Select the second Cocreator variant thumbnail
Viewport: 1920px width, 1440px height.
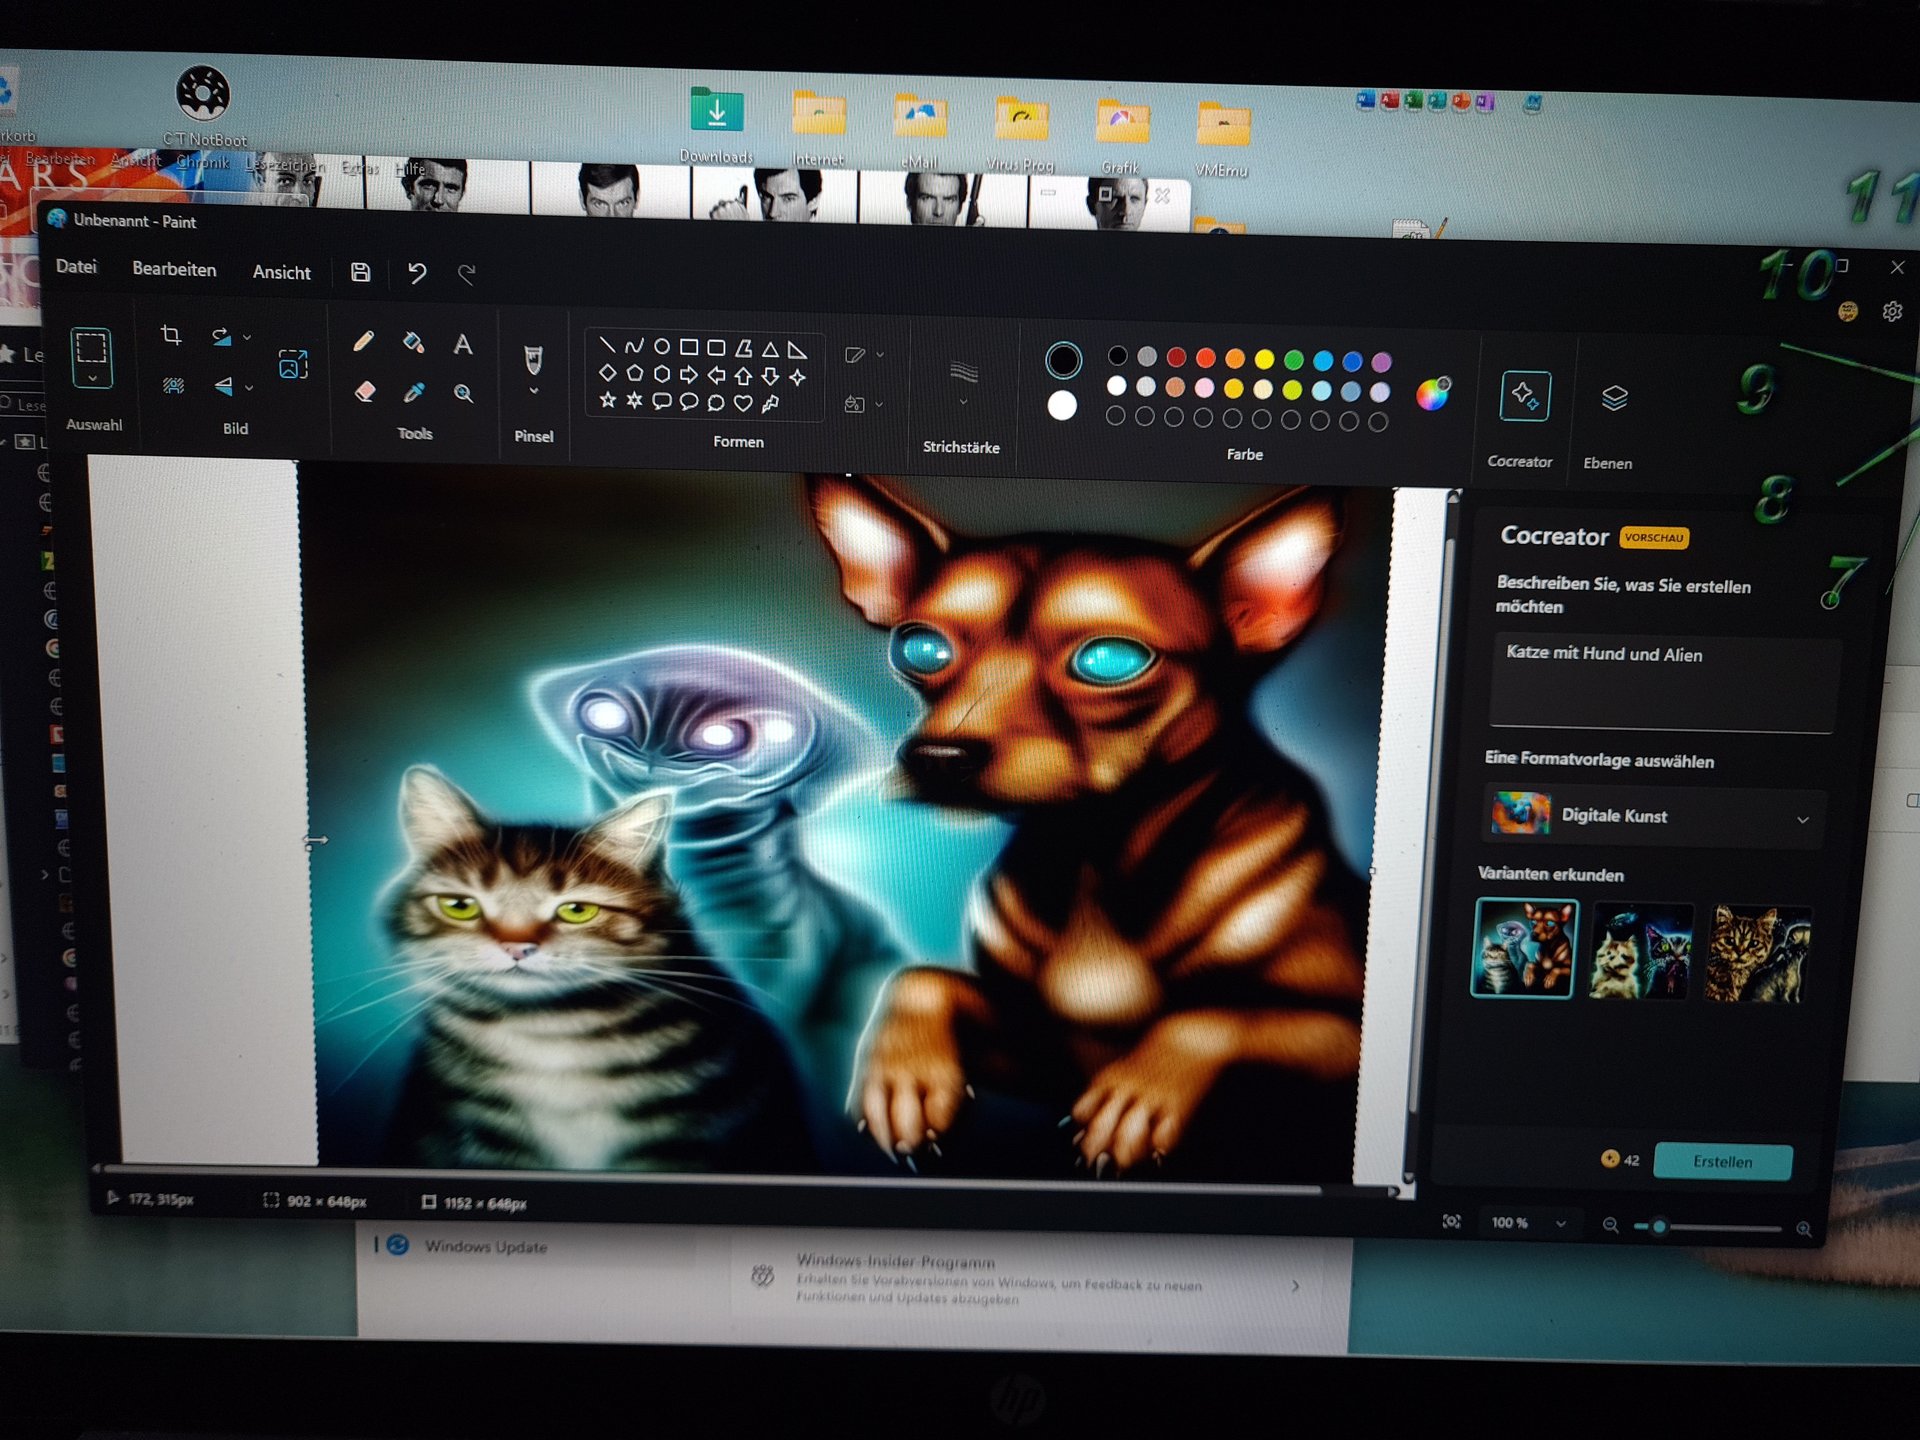pos(1640,951)
